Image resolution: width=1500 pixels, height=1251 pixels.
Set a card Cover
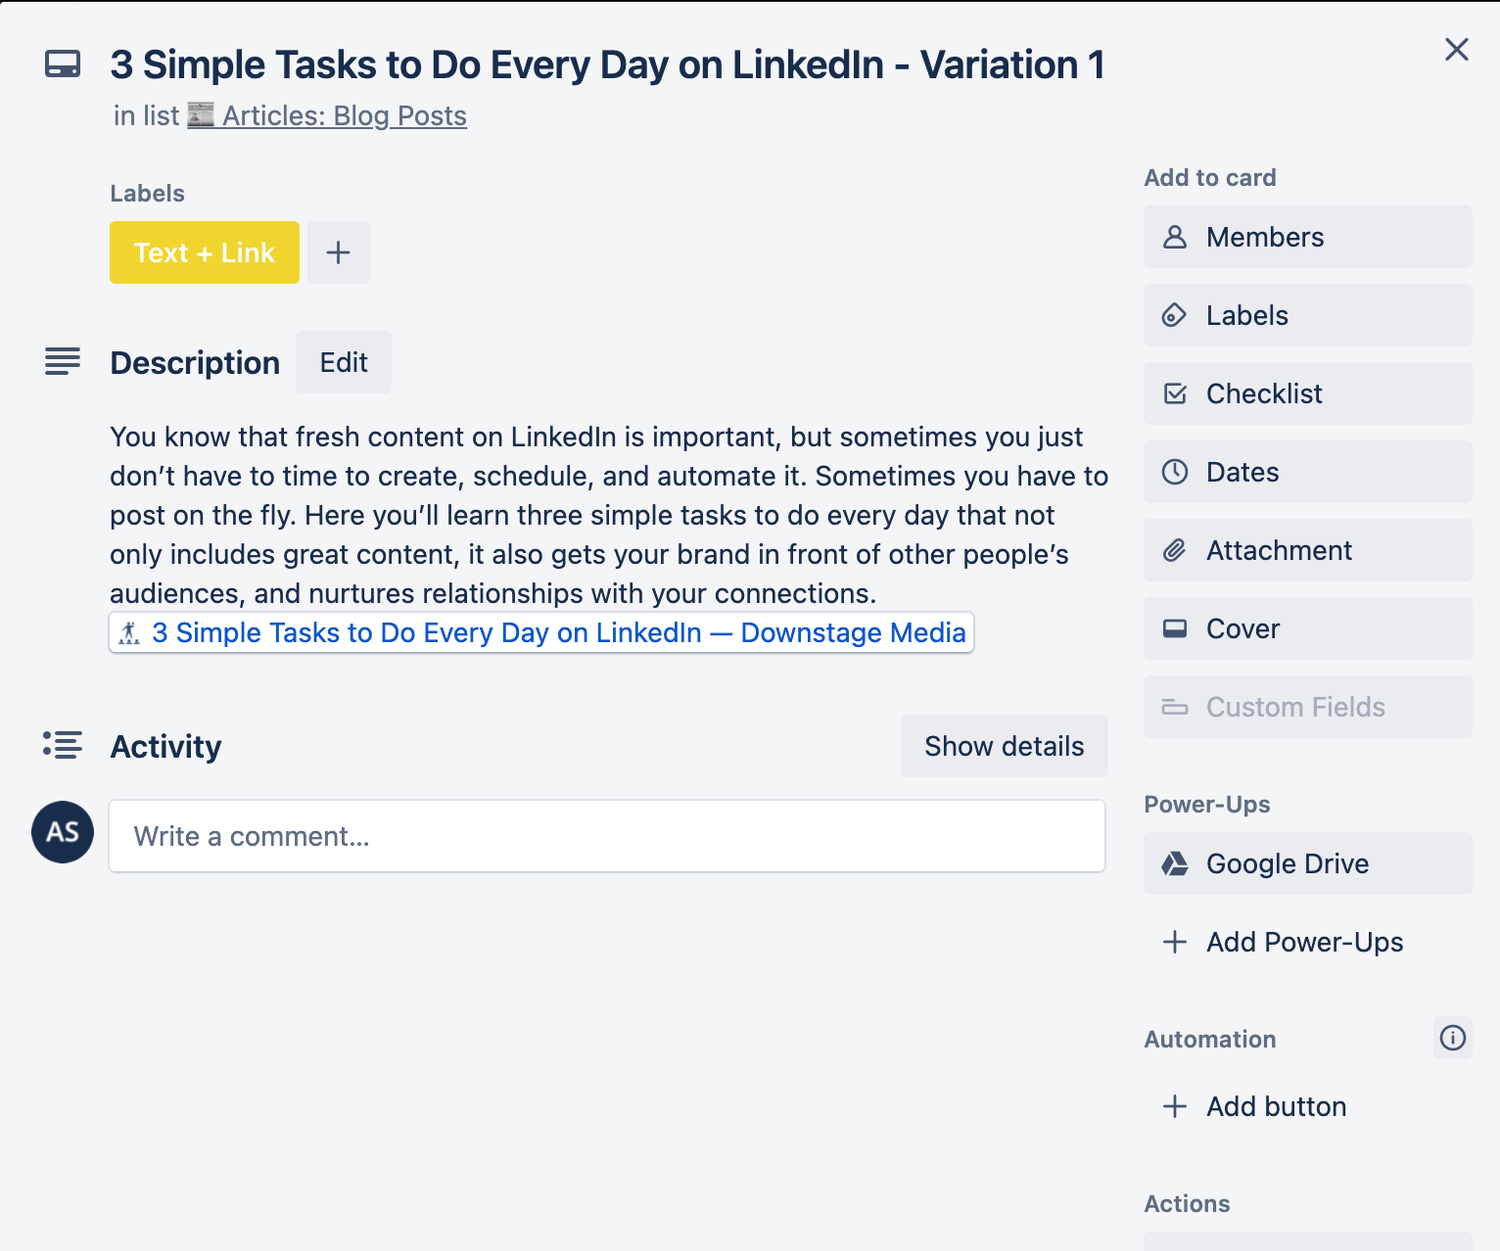1308,628
